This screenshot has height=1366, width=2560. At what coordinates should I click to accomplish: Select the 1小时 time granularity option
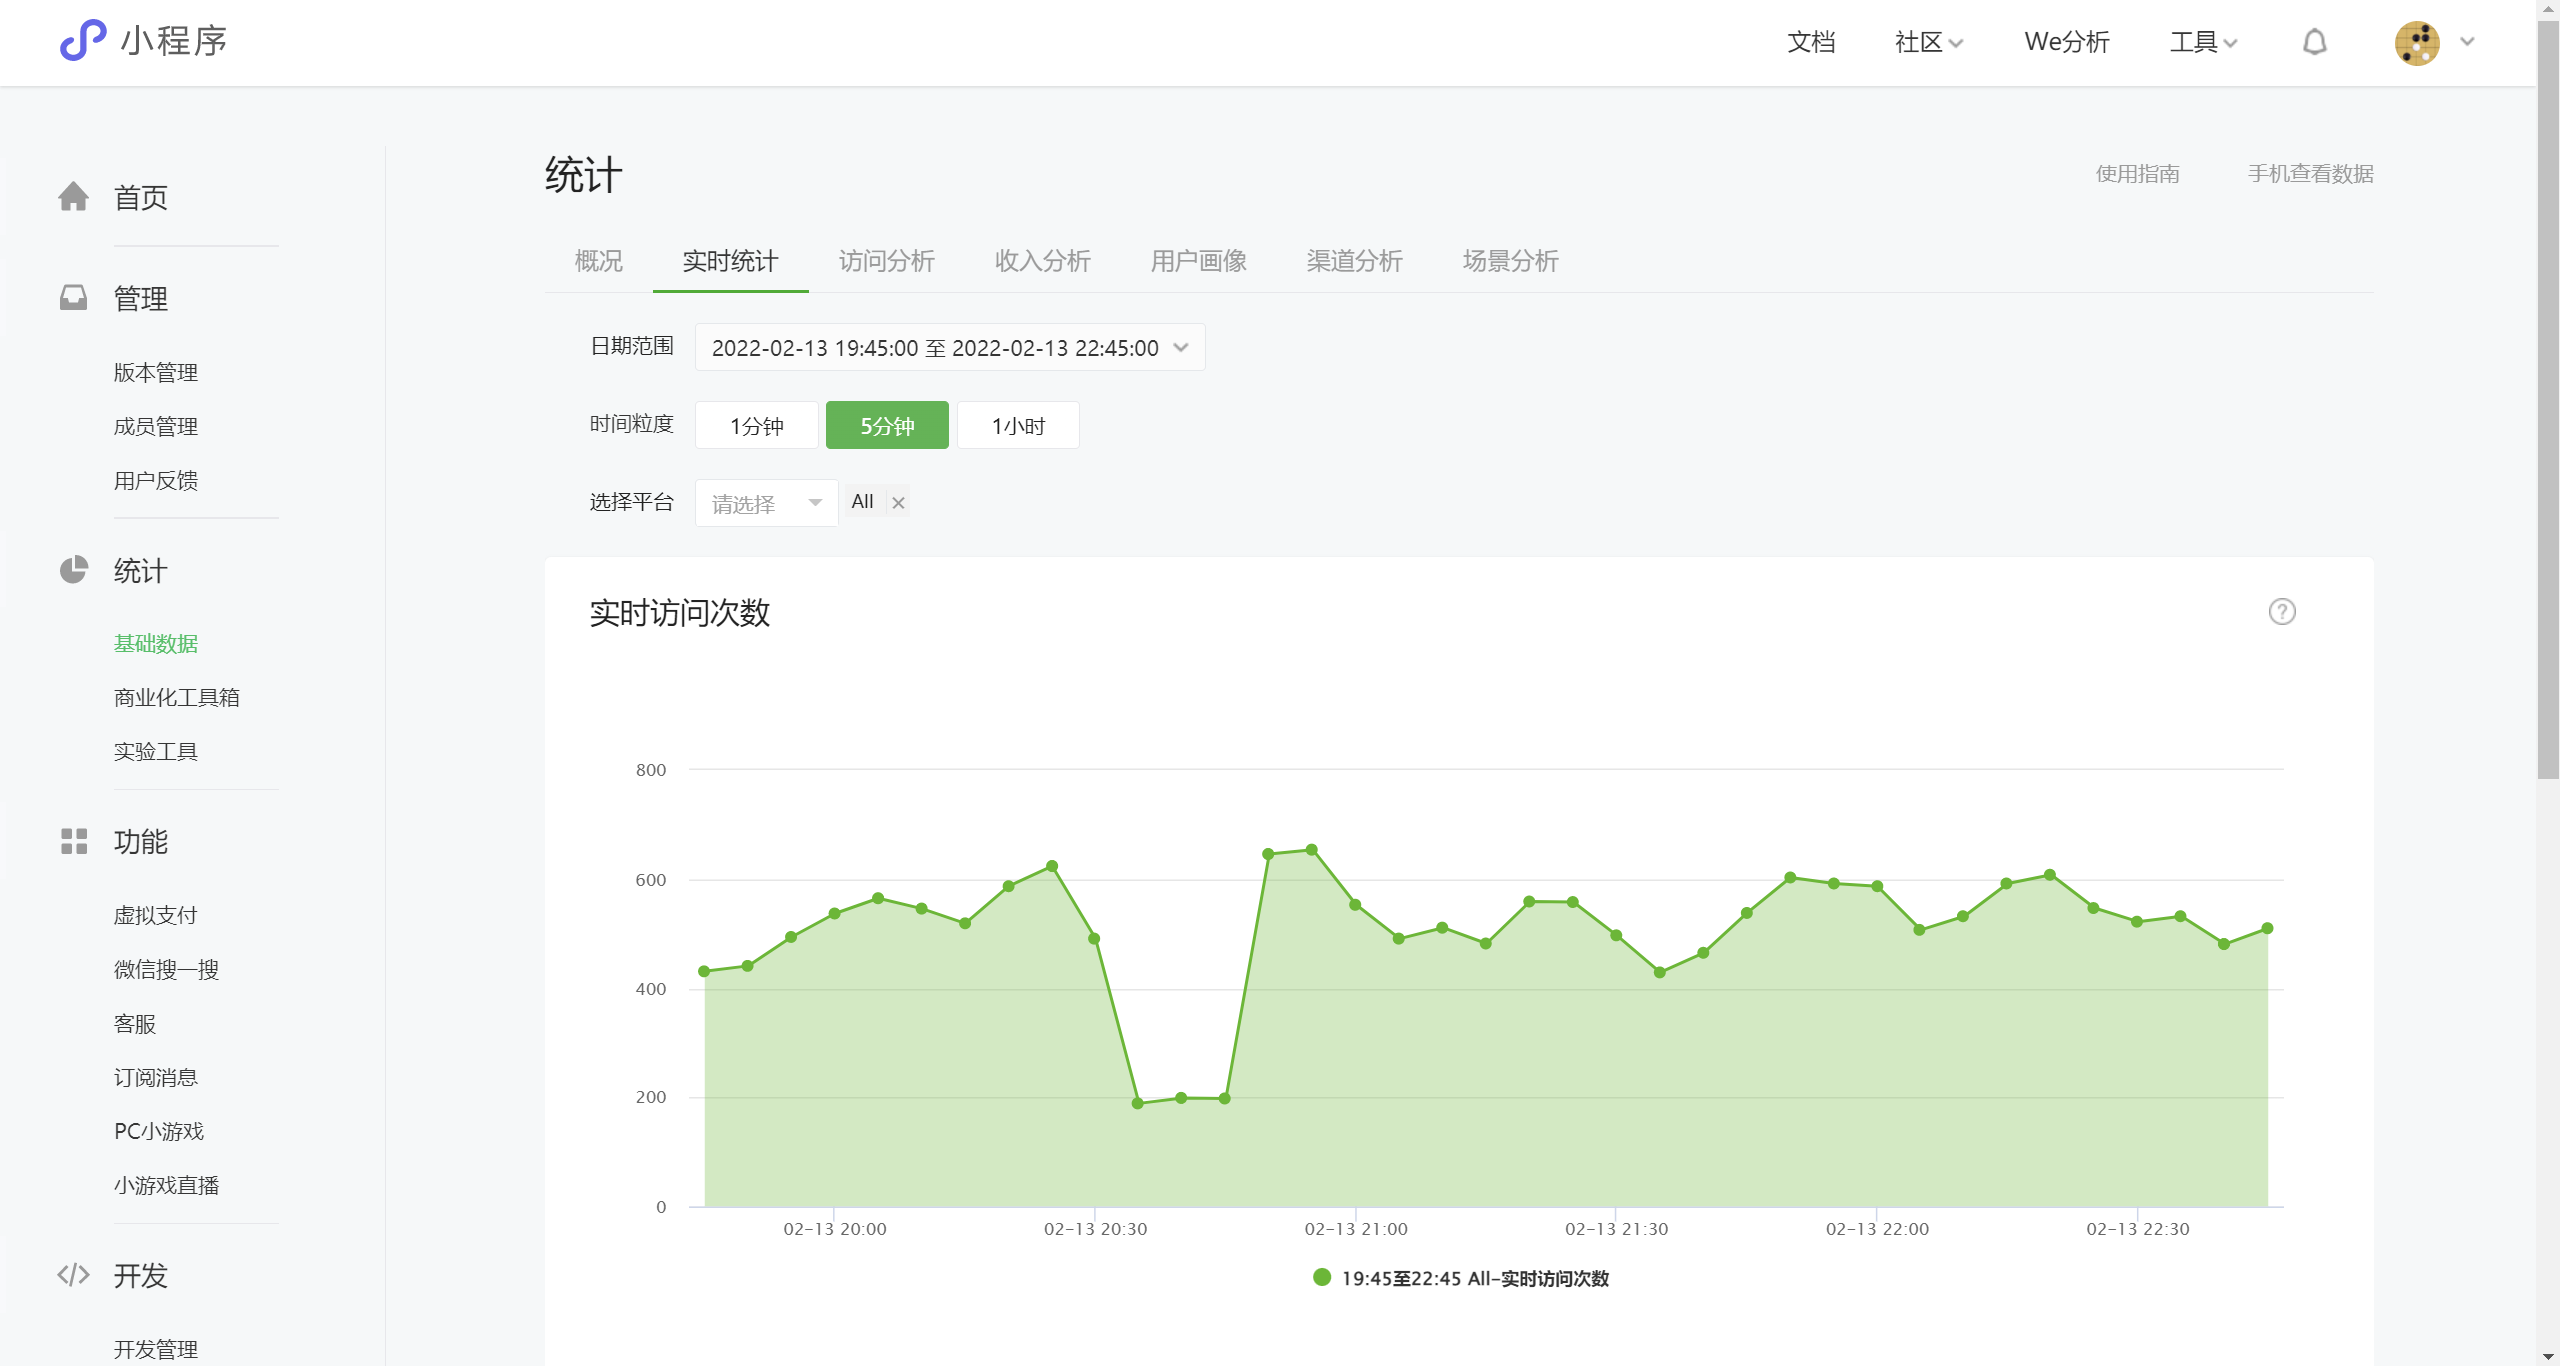tap(1017, 426)
